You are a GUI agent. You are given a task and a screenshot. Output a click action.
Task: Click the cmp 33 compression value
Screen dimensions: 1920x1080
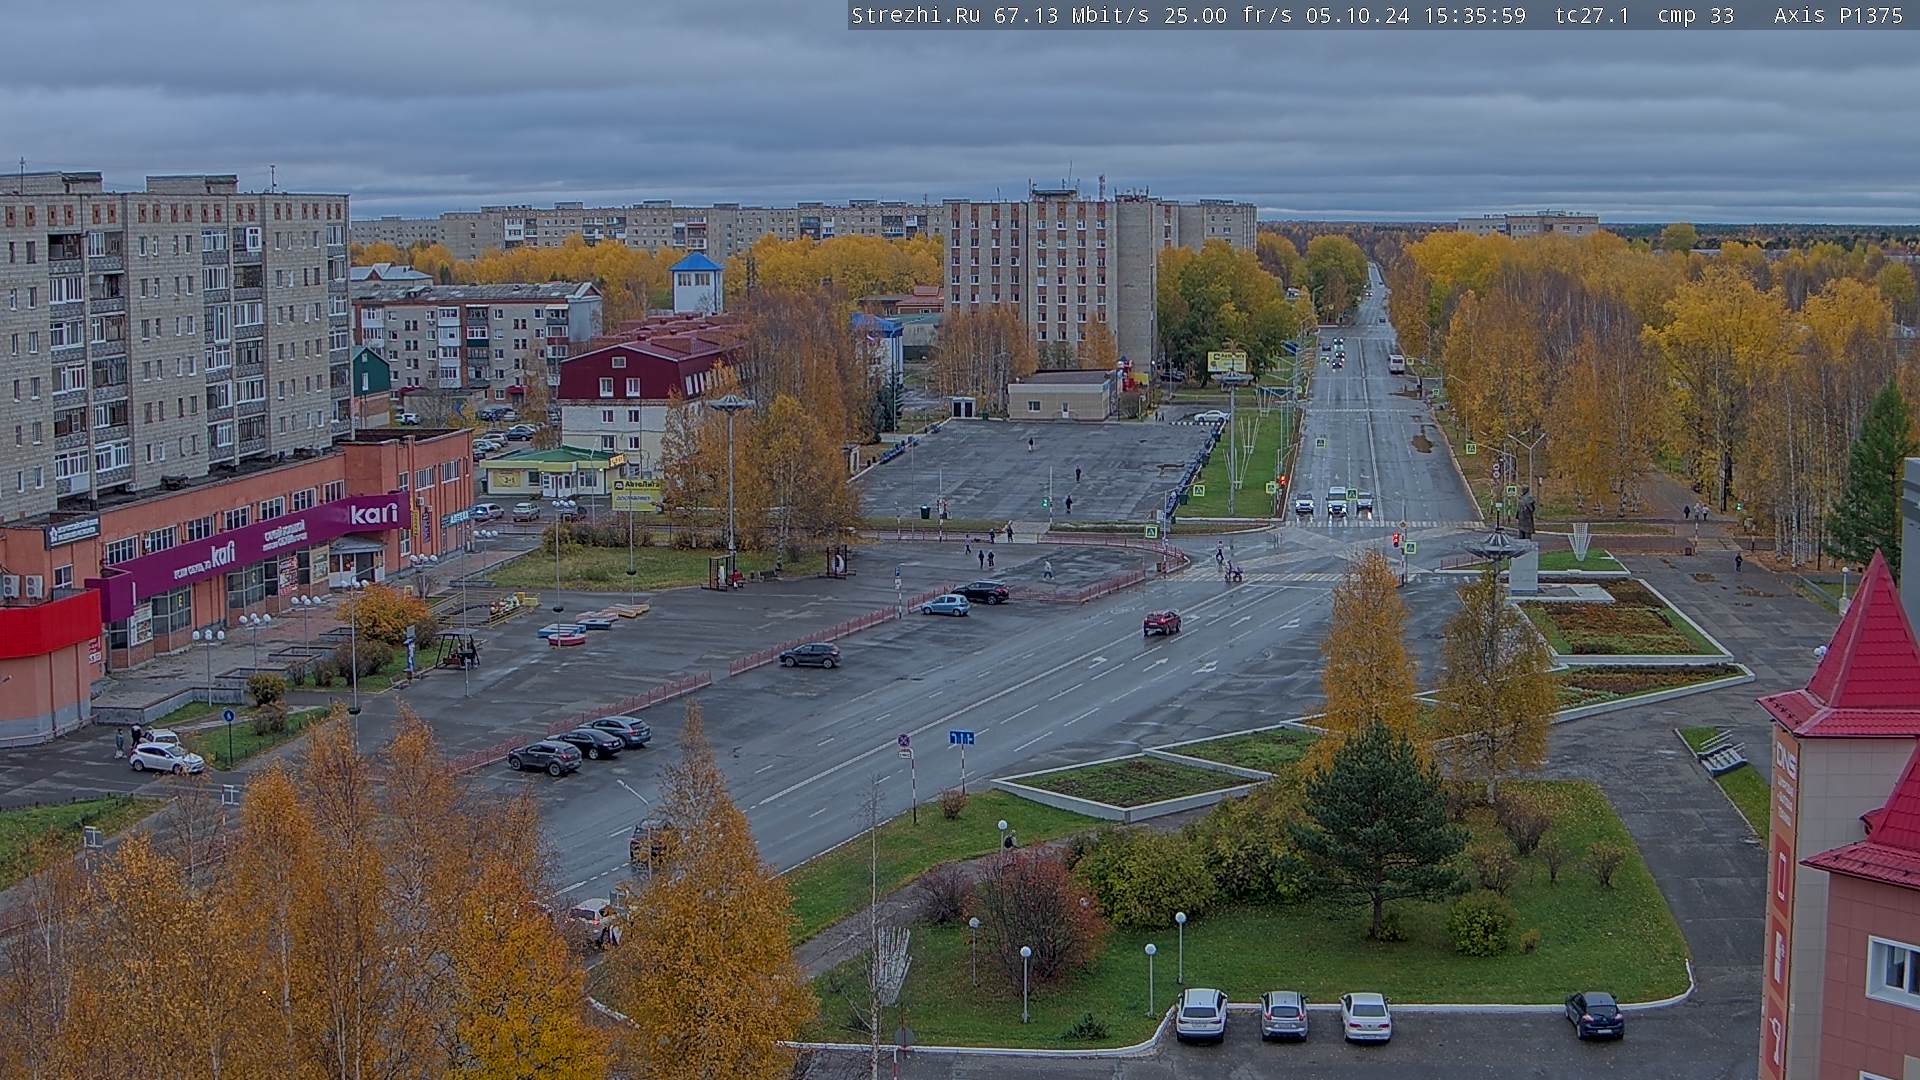click(x=1696, y=15)
